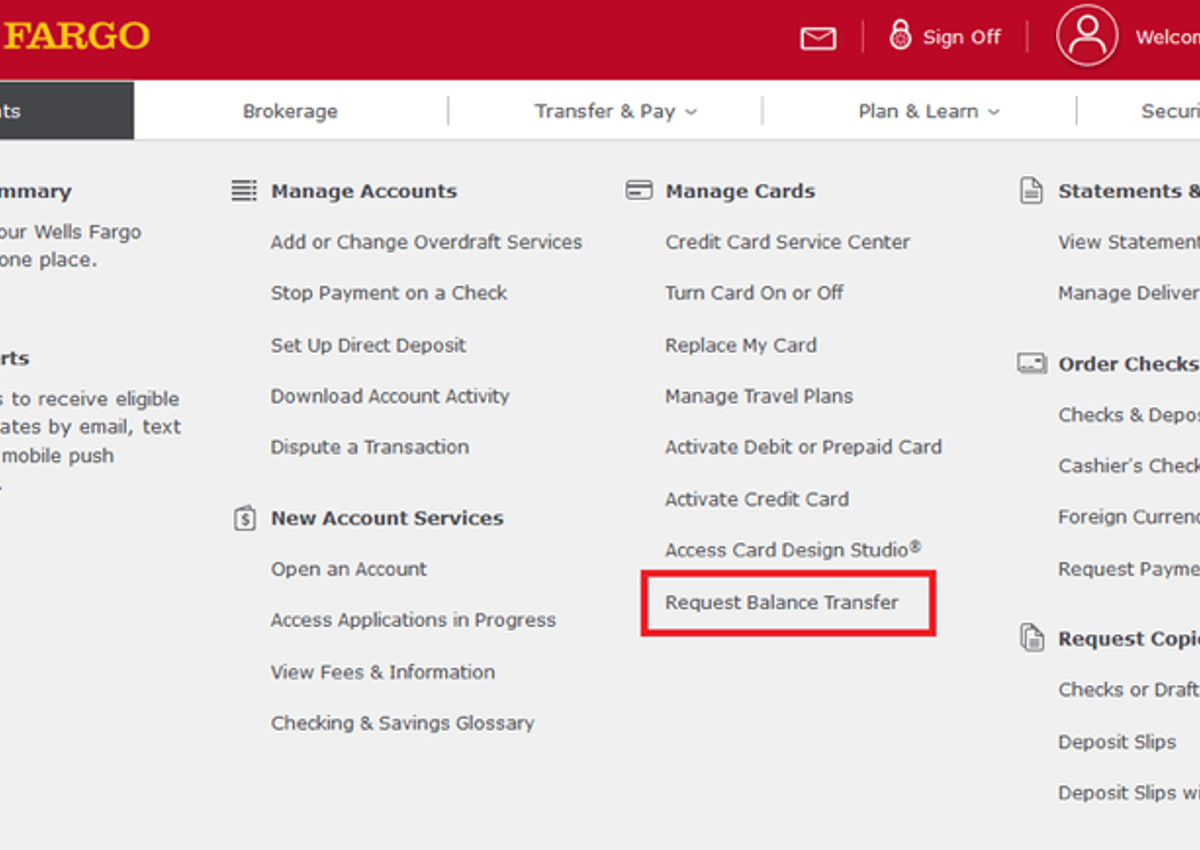Viewport: 1200px width, 850px height.
Task: Open the user profile avatar icon
Action: (1086, 36)
